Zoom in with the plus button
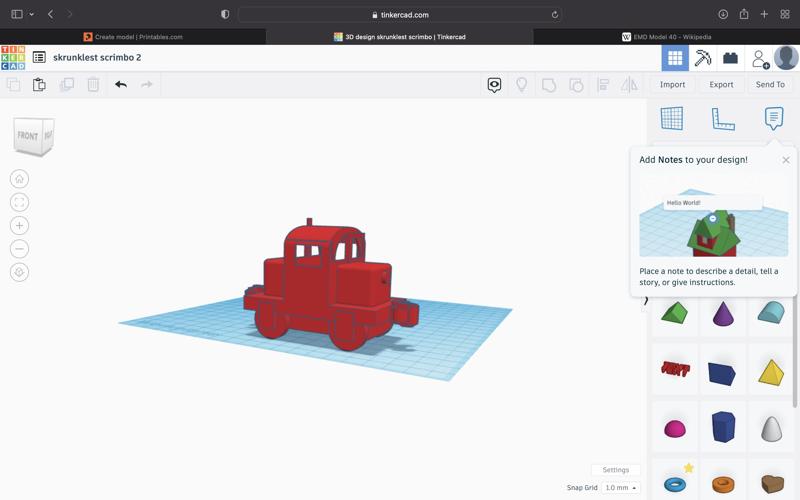Image resolution: width=800 pixels, height=500 pixels. (x=19, y=226)
